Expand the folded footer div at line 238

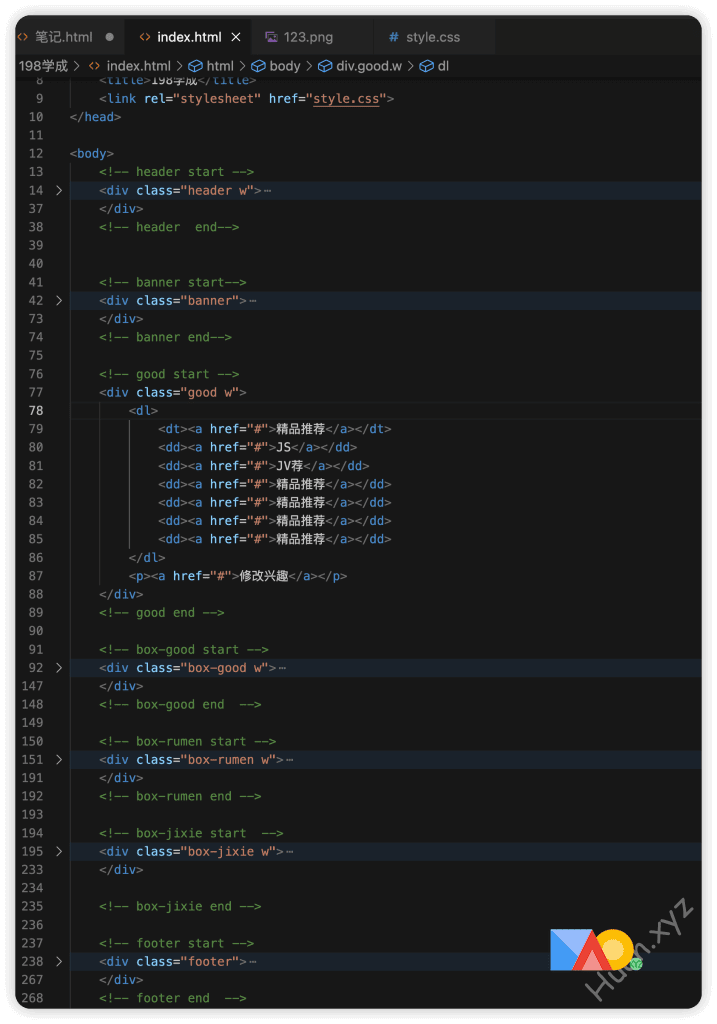point(59,961)
